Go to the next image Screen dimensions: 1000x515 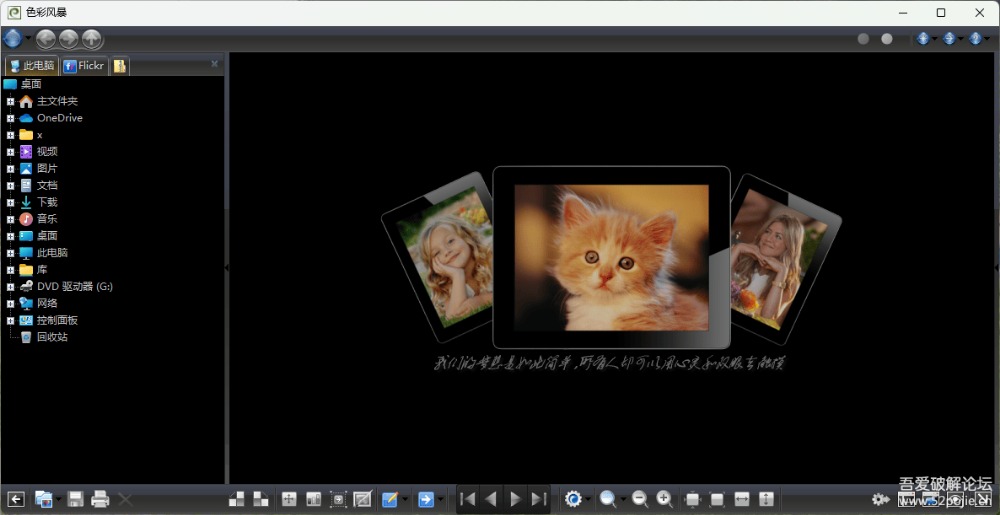pyautogui.click(x=515, y=499)
